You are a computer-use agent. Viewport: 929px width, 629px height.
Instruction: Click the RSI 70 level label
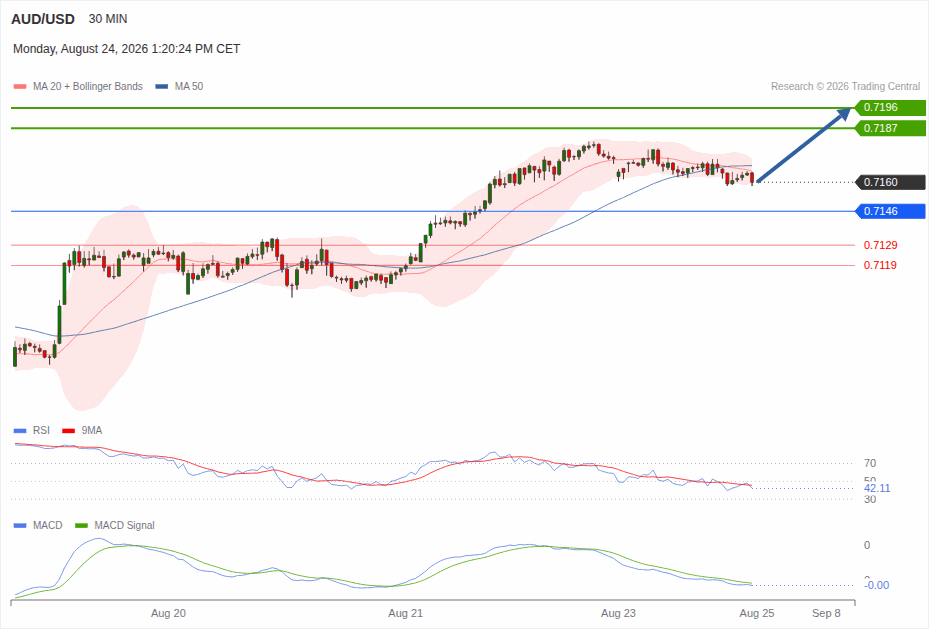[x=870, y=463]
